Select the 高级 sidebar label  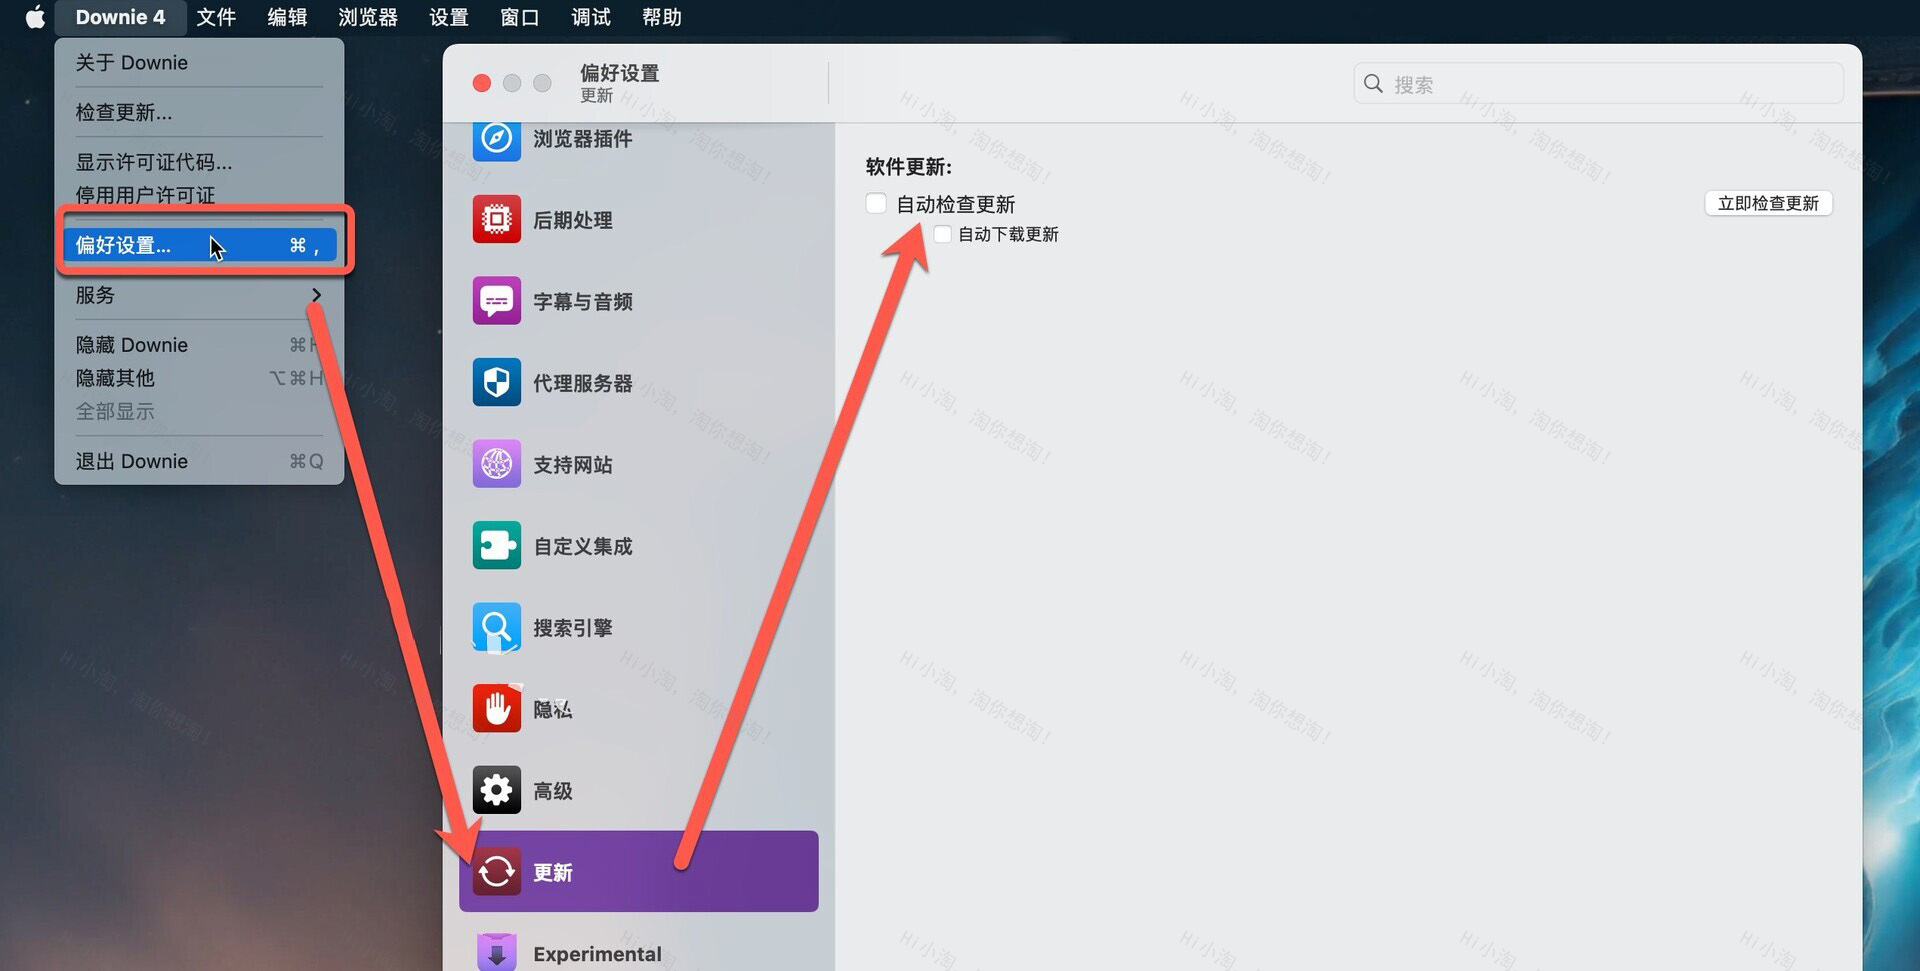(x=553, y=791)
